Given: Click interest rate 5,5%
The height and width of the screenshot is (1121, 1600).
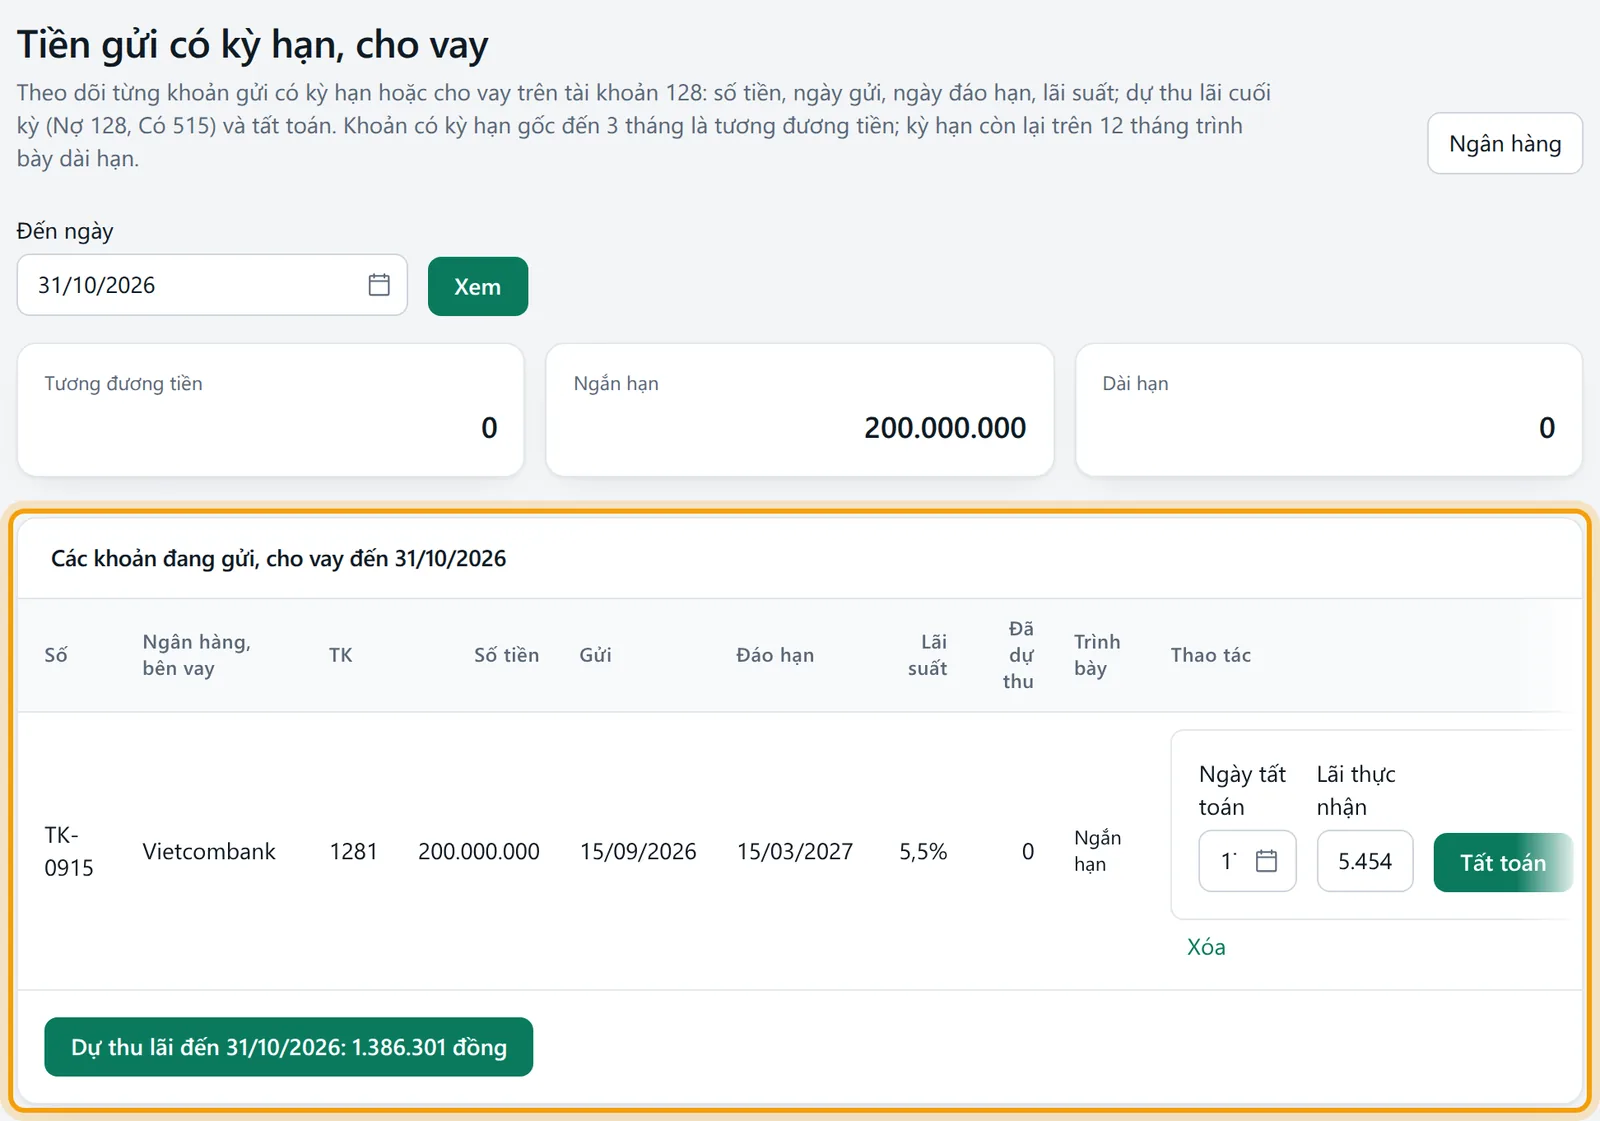Looking at the screenshot, I should click(923, 851).
